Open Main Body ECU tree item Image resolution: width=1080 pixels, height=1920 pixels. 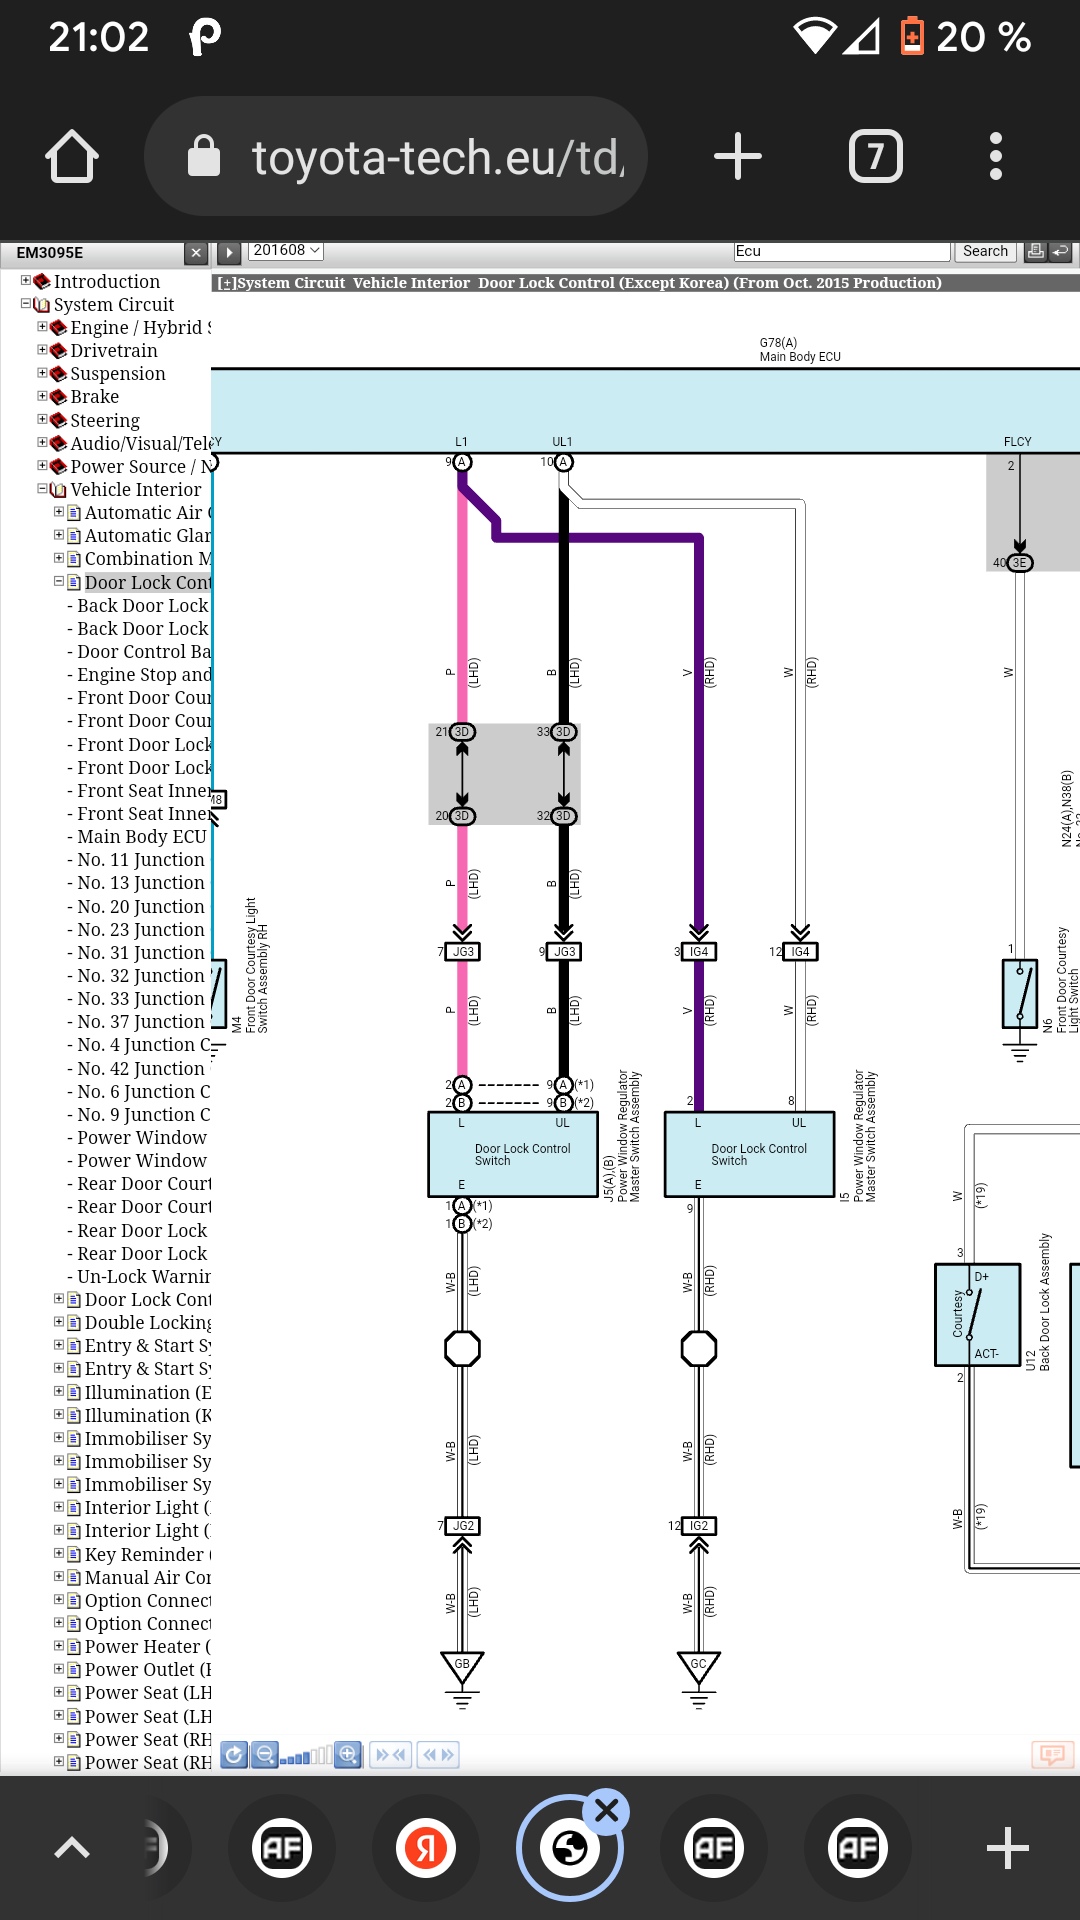141,837
